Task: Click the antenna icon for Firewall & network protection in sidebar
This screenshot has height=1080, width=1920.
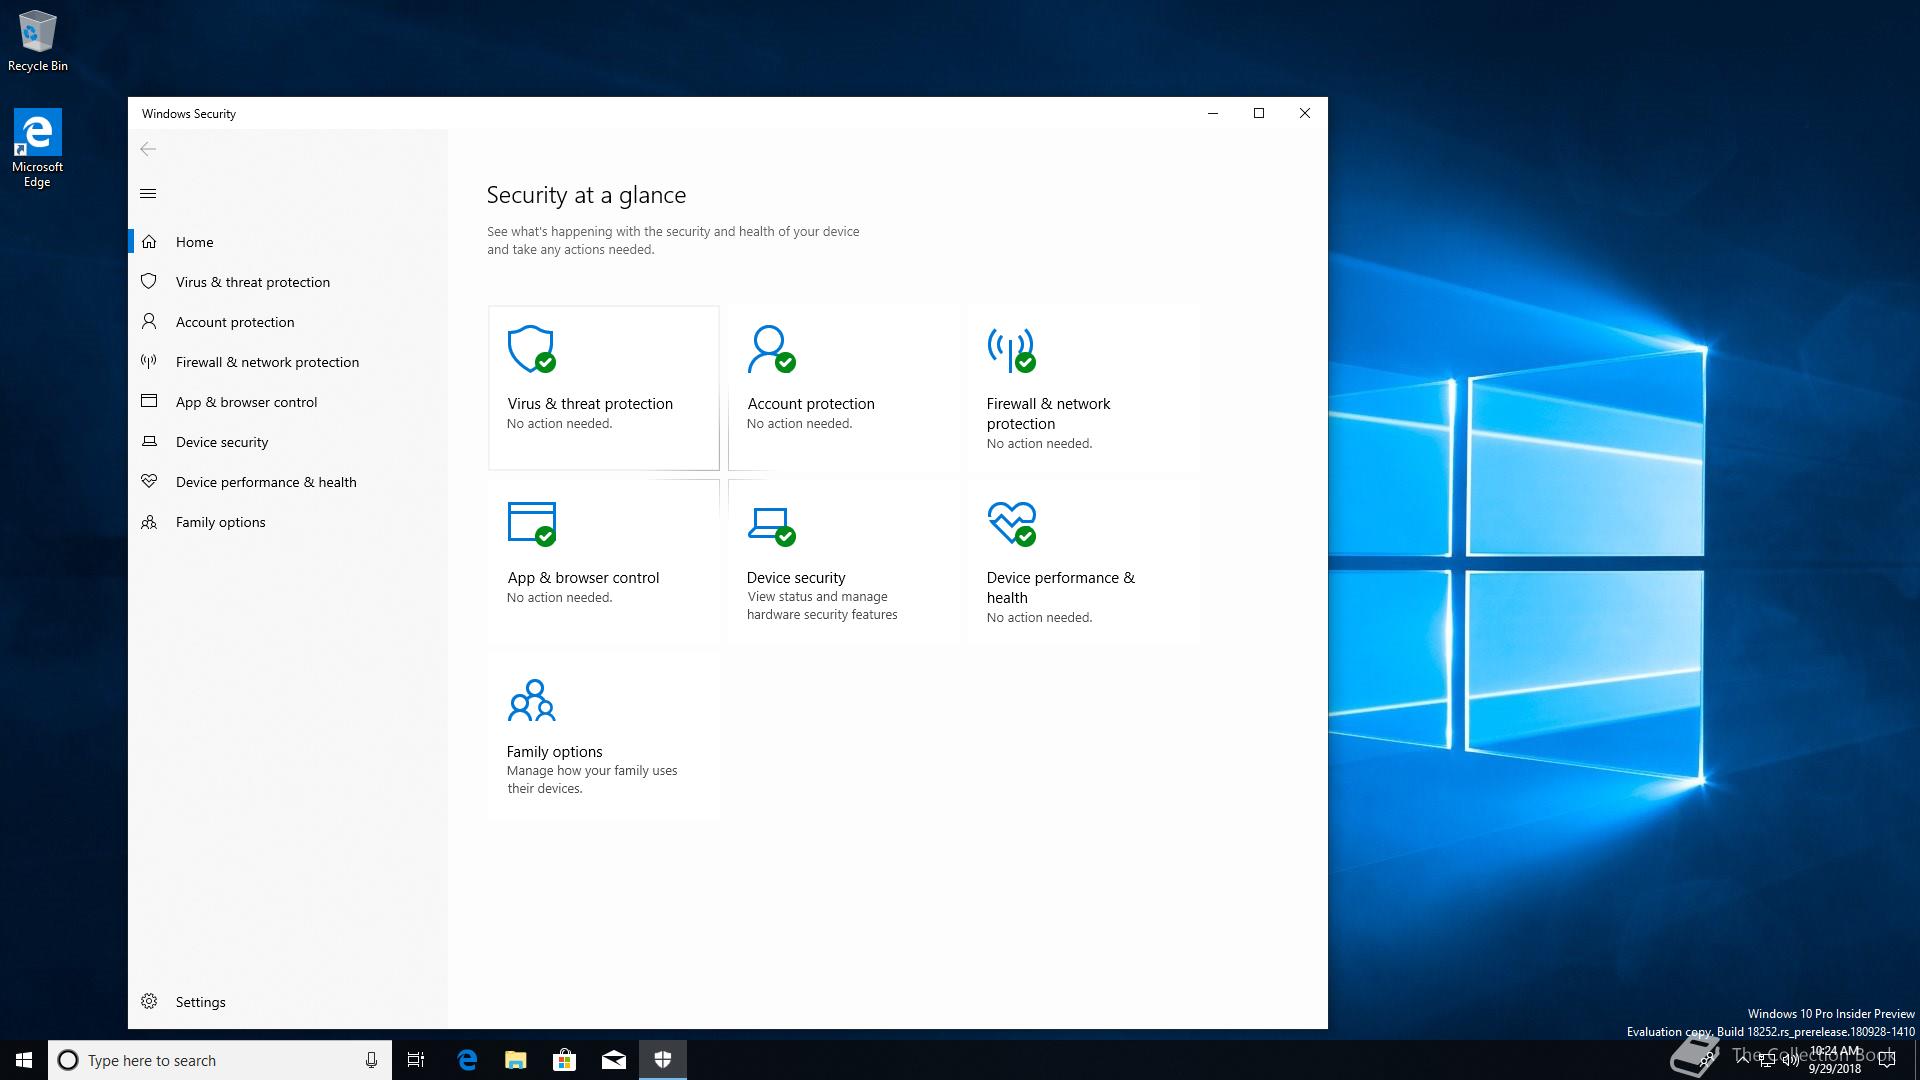Action: point(149,362)
